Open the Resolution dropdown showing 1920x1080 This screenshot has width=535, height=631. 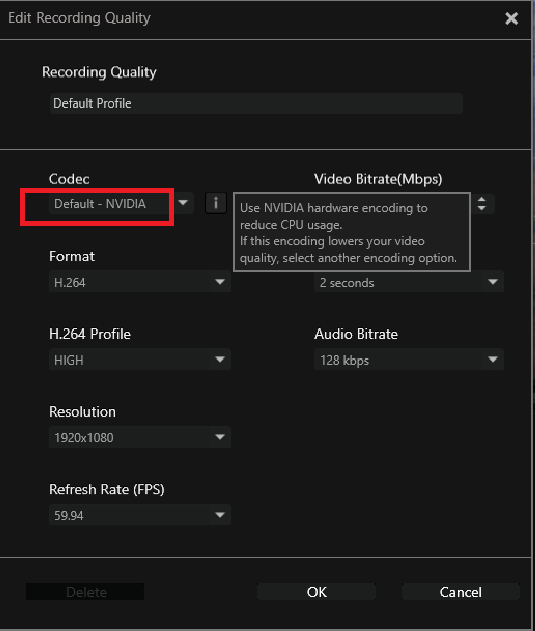(x=140, y=437)
